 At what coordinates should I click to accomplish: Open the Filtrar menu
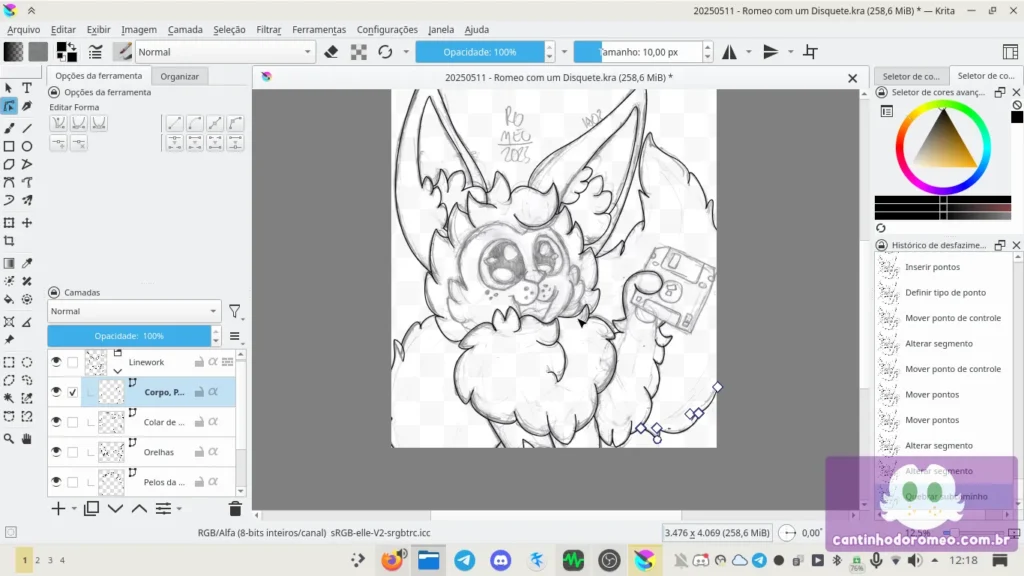[x=268, y=29]
